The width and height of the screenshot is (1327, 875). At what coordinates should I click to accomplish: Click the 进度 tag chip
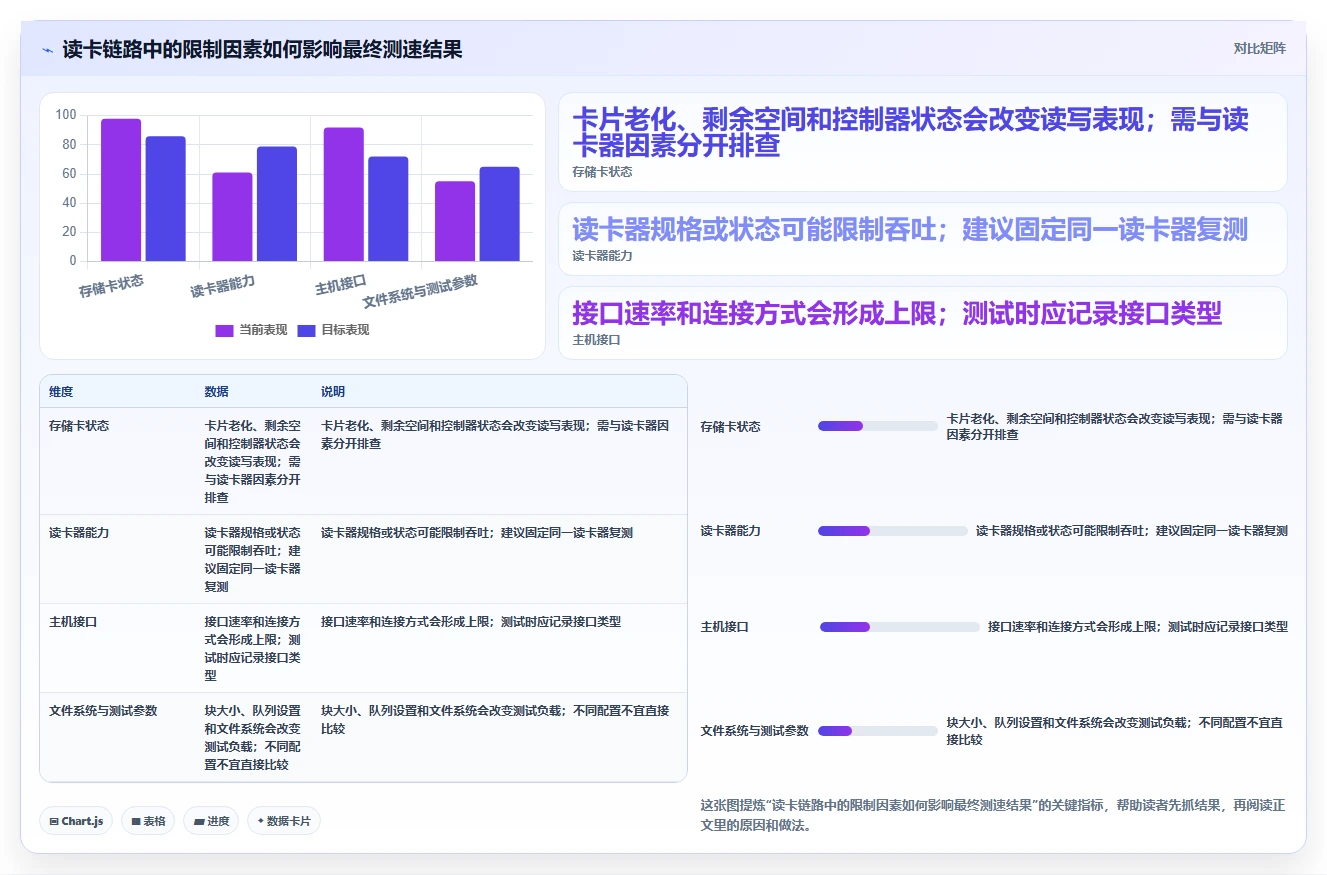tap(211, 821)
